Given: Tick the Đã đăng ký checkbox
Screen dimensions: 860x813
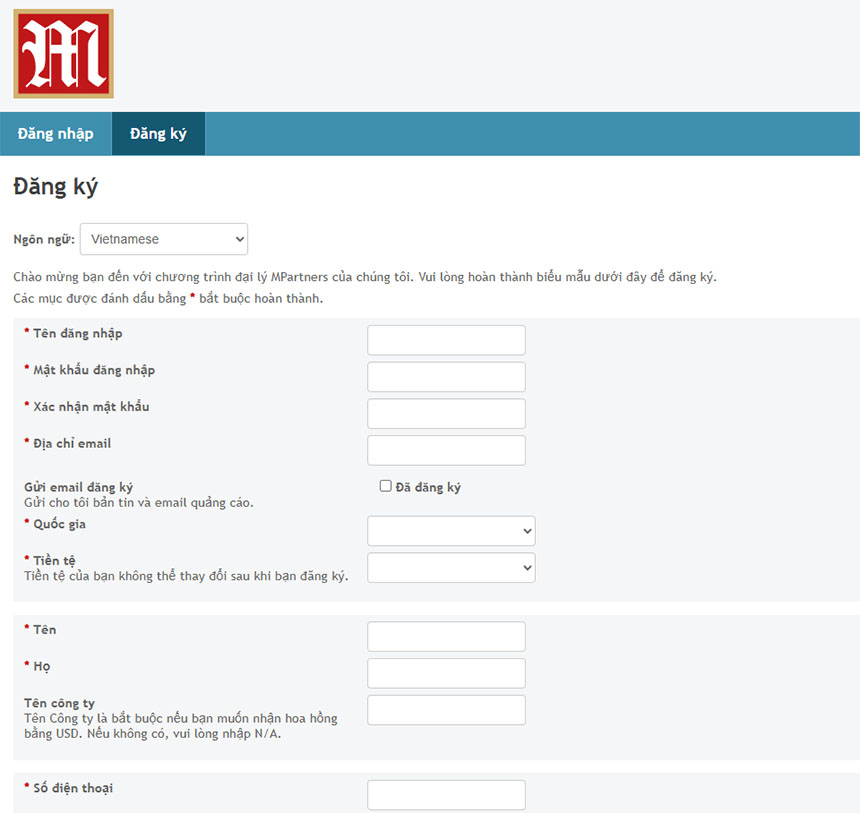Looking at the screenshot, I should coord(386,486).
